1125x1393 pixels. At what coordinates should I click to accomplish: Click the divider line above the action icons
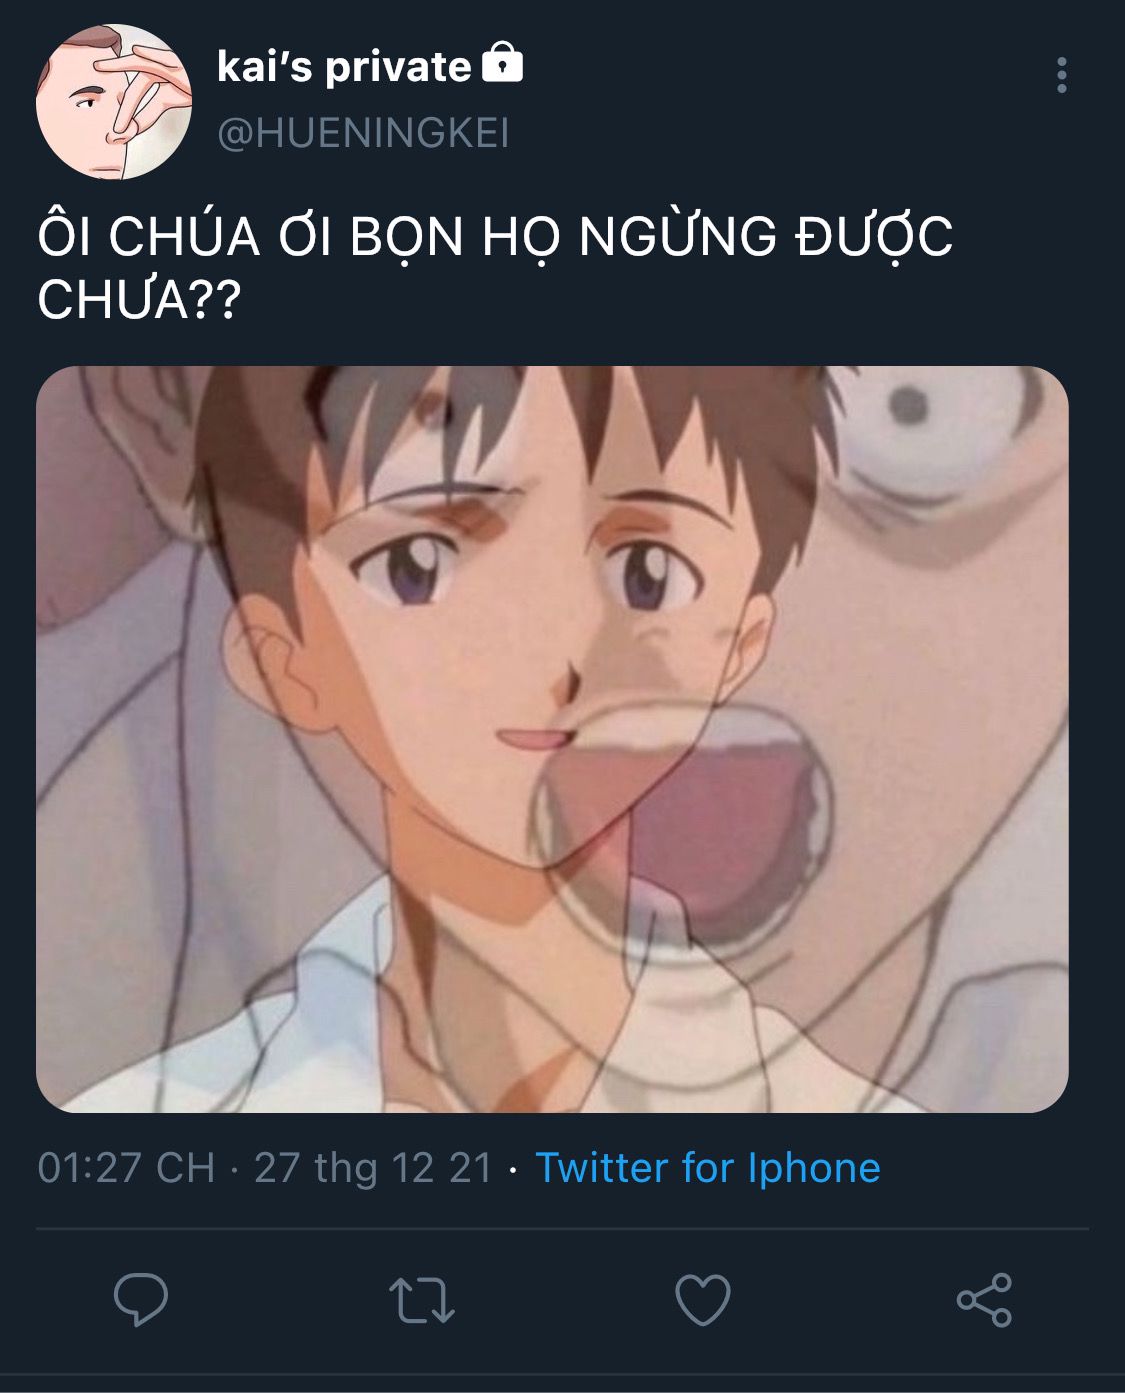(x=562, y=1229)
